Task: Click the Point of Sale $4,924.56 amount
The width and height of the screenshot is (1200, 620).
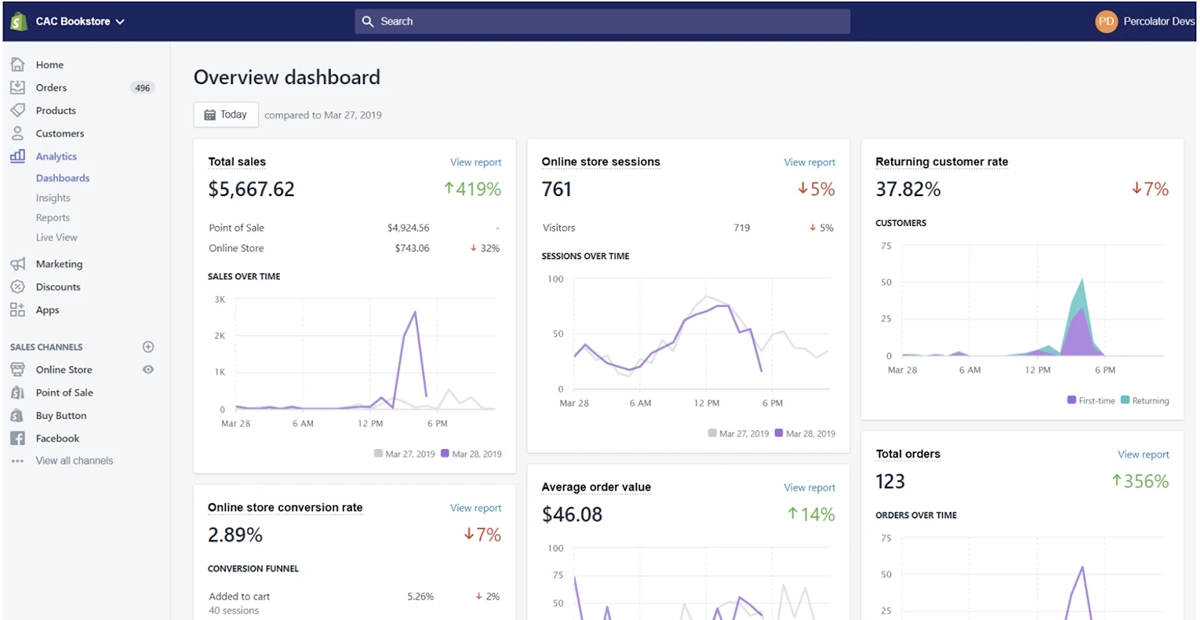Action: pyautogui.click(x=408, y=228)
